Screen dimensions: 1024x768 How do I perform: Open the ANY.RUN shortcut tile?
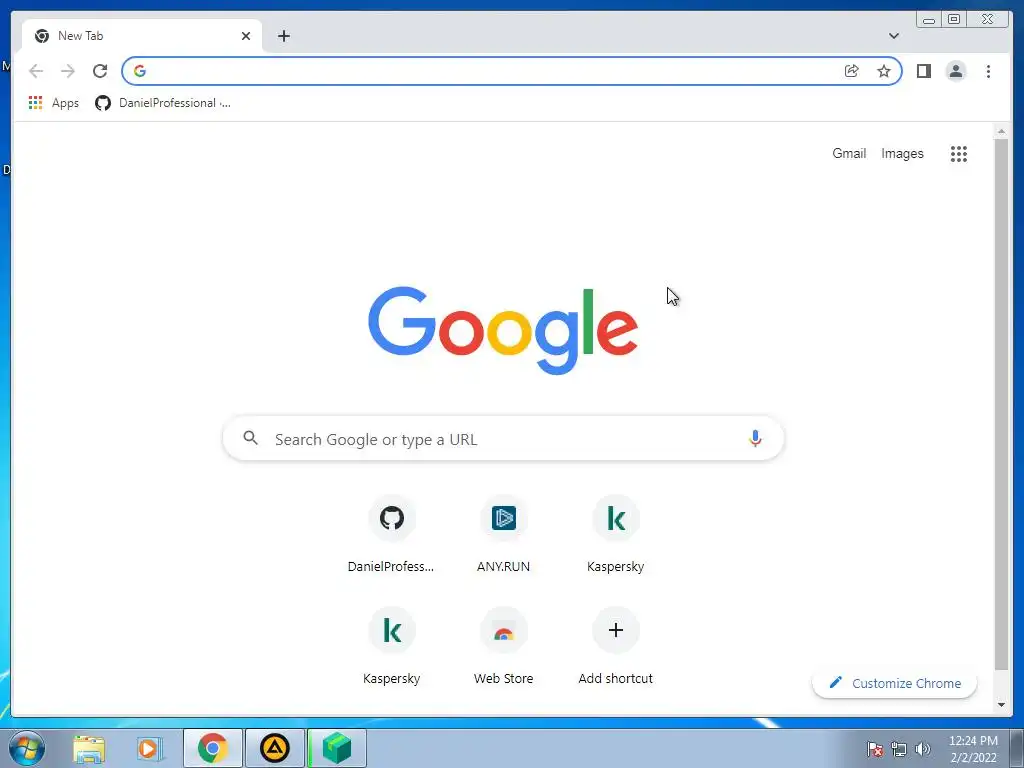click(x=504, y=534)
